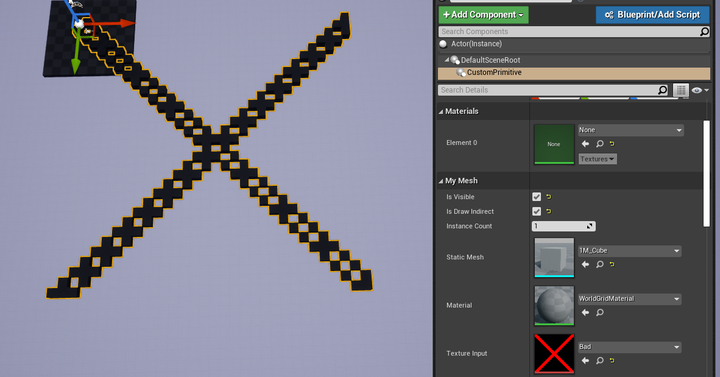The height and width of the screenshot is (377, 720).
Task: Click the Element 0 material thumbnail
Action: pos(554,144)
